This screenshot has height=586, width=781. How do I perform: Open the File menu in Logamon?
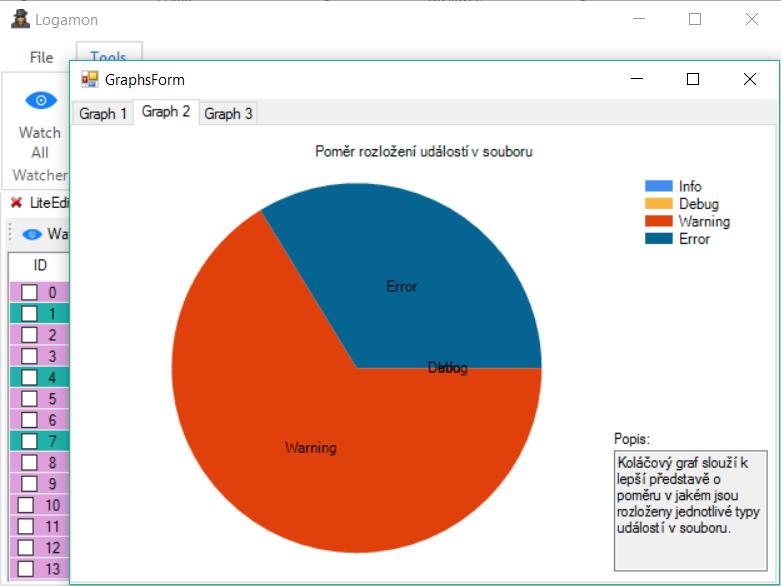click(x=41, y=57)
